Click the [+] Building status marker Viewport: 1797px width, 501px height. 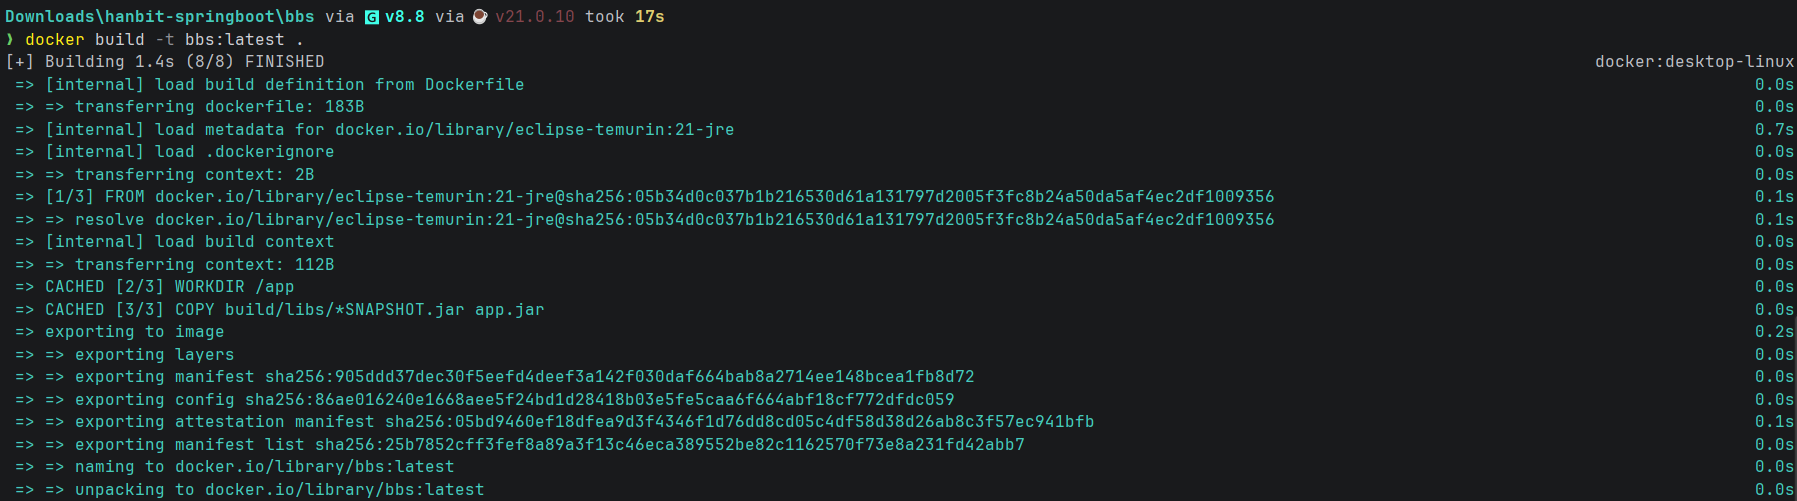pyautogui.click(x=20, y=62)
